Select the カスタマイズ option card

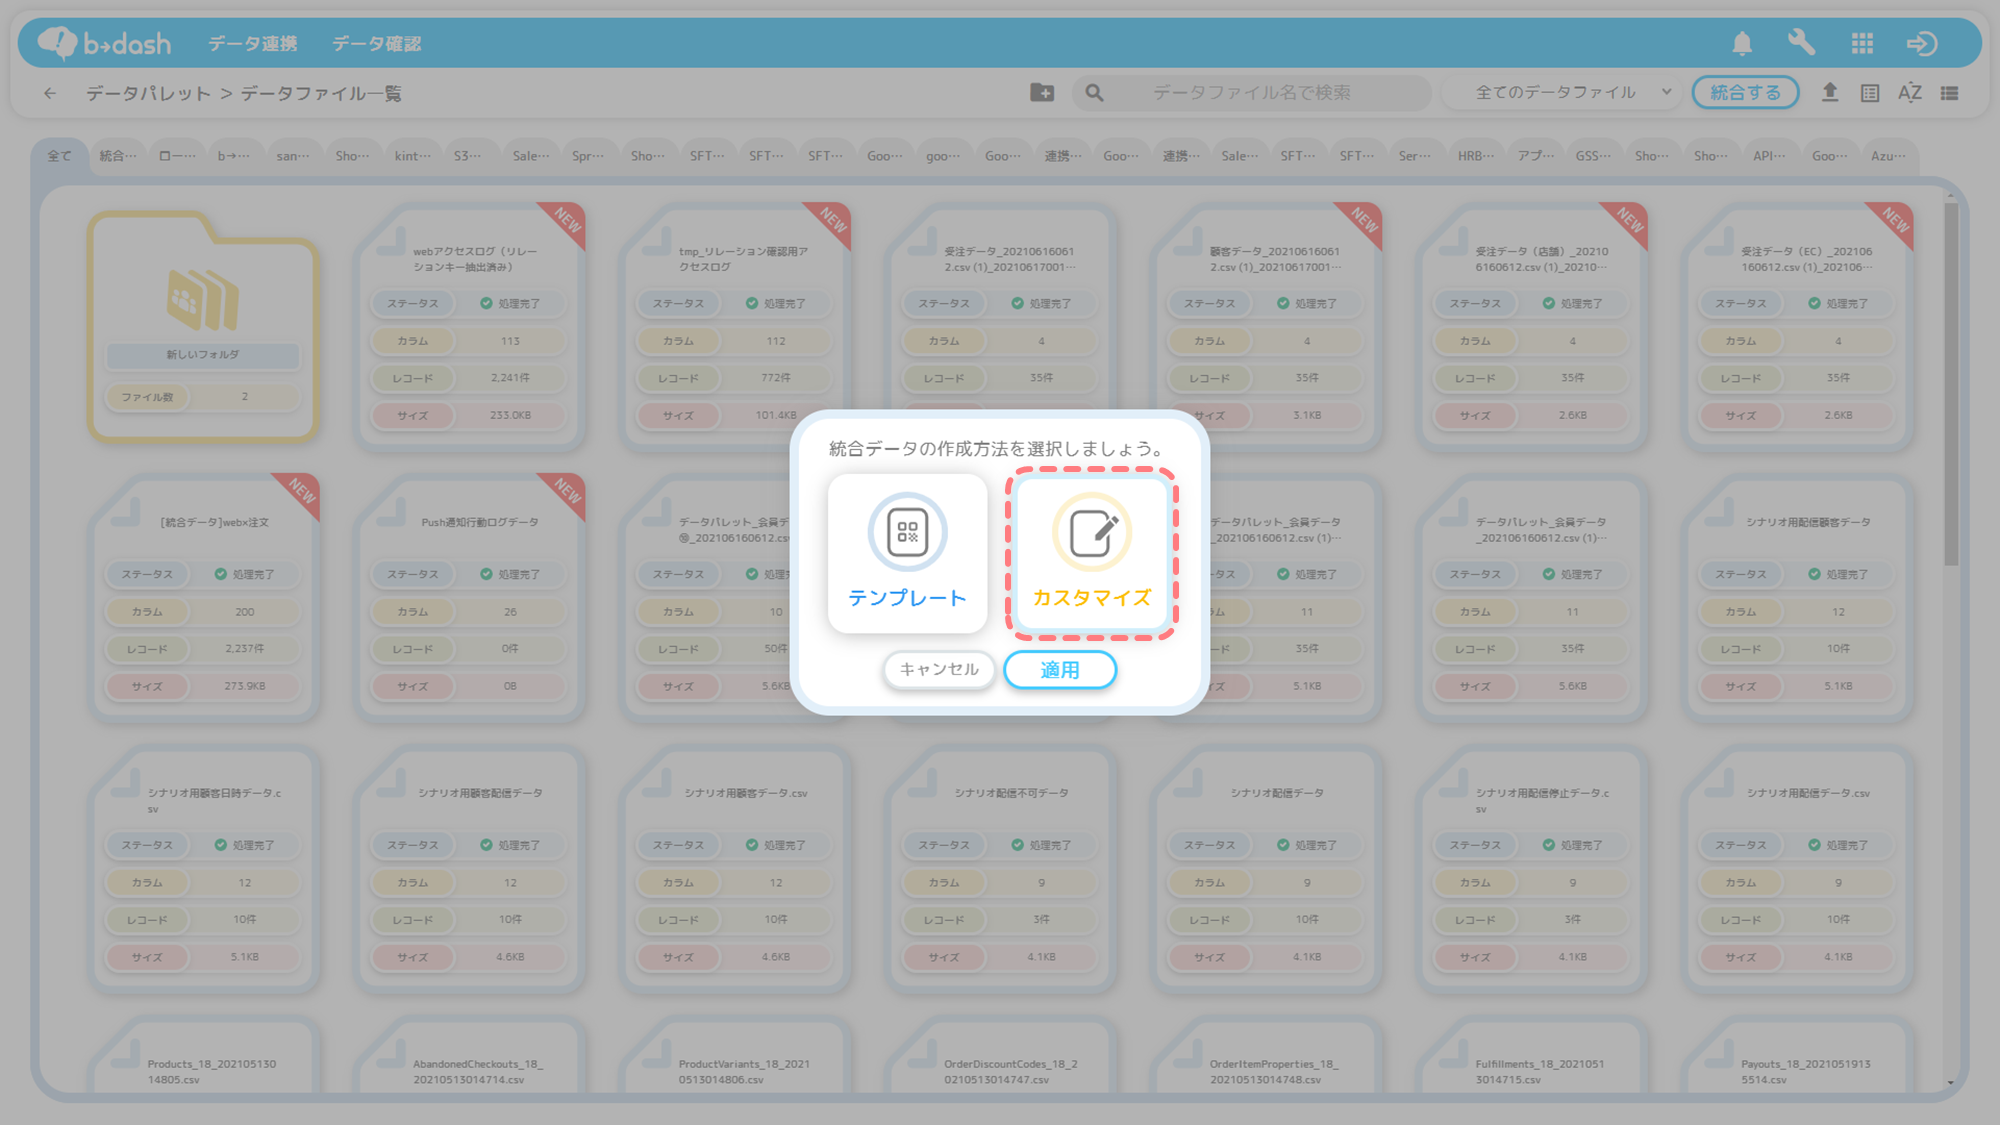pos(1091,553)
